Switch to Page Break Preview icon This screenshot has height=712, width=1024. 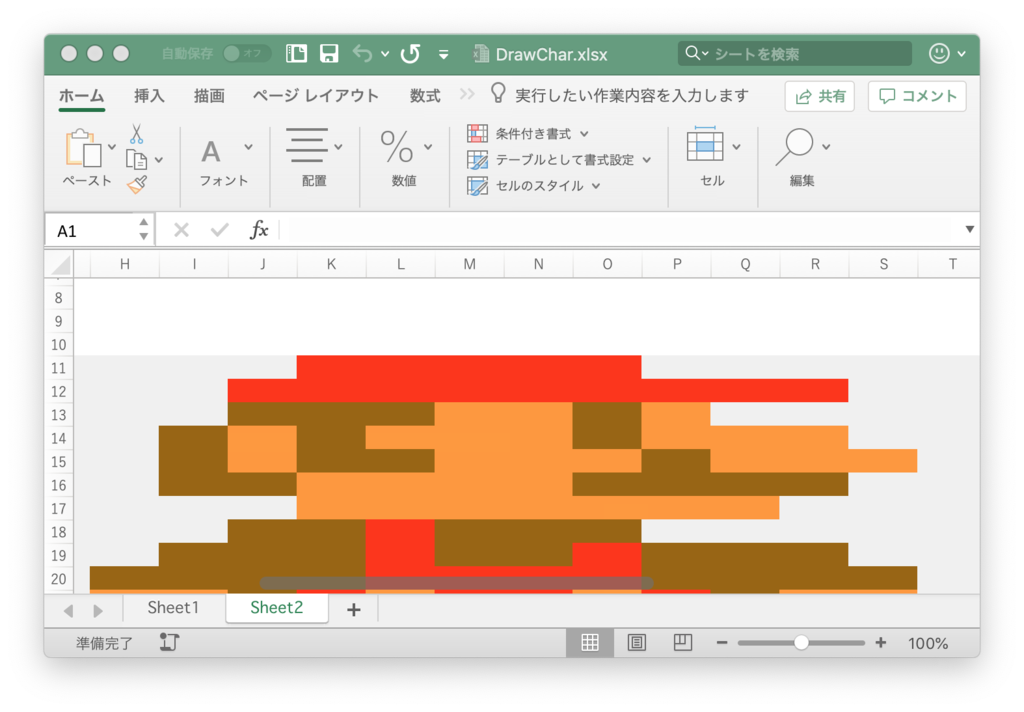[x=683, y=643]
